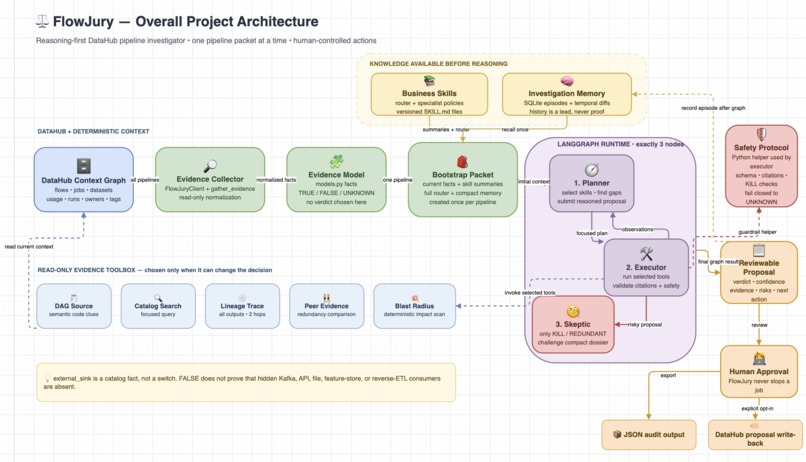
Task: Click the shield icon in Safety Protocol node
Action: point(761,134)
